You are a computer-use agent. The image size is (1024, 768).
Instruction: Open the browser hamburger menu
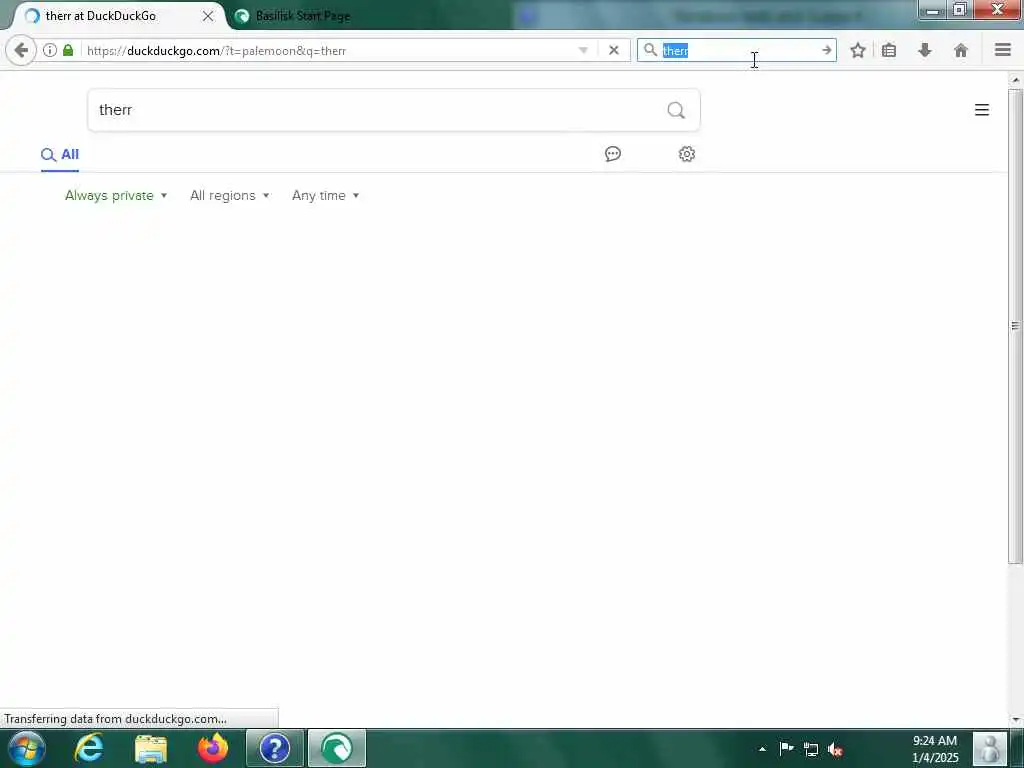coord(1003,50)
